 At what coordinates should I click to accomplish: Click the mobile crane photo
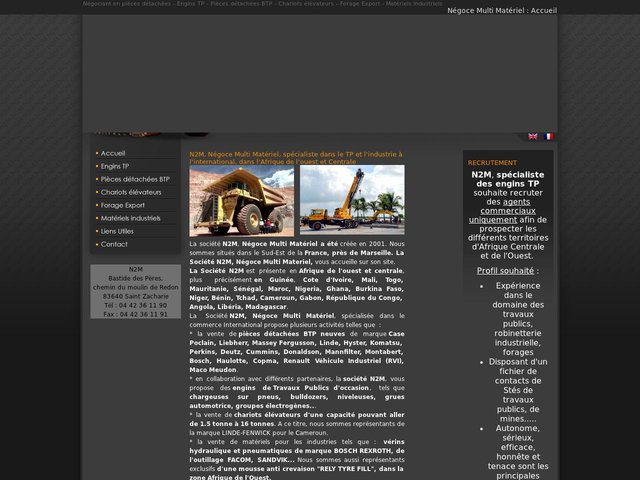[x=352, y=200]
